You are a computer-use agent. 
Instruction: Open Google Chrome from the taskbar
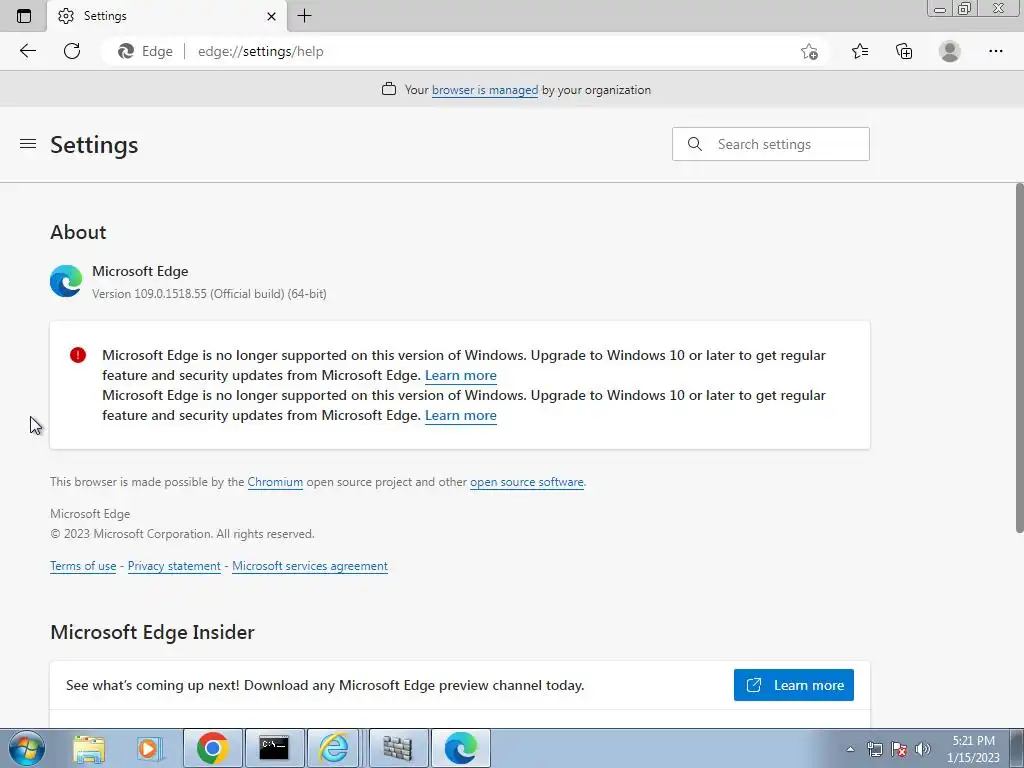pyautogui.click(x=212, y=748)
